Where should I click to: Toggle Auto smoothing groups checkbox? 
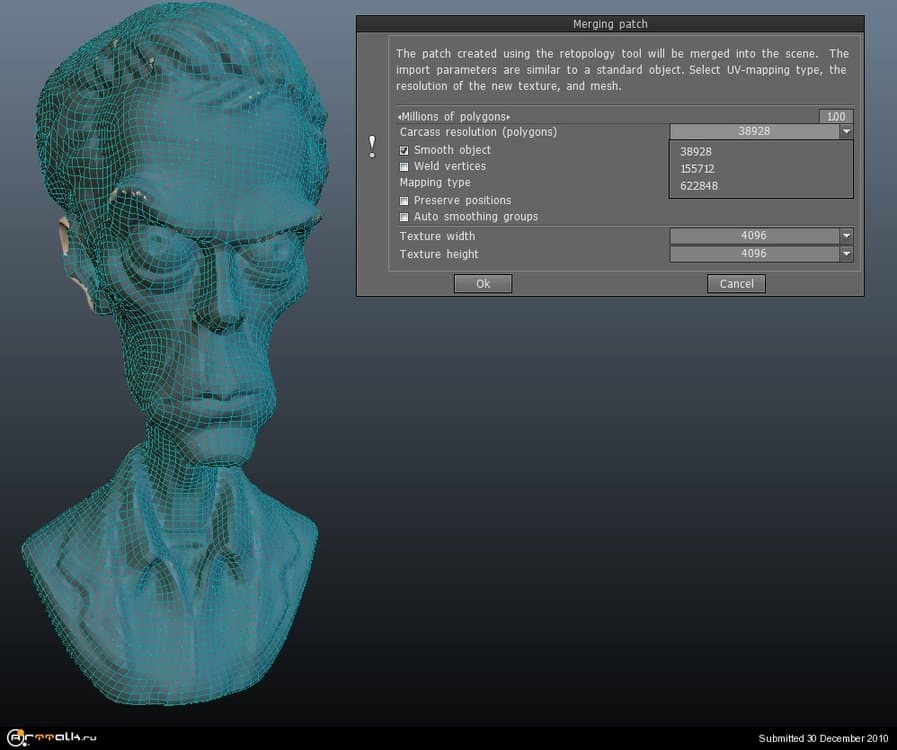click(405, 216)
